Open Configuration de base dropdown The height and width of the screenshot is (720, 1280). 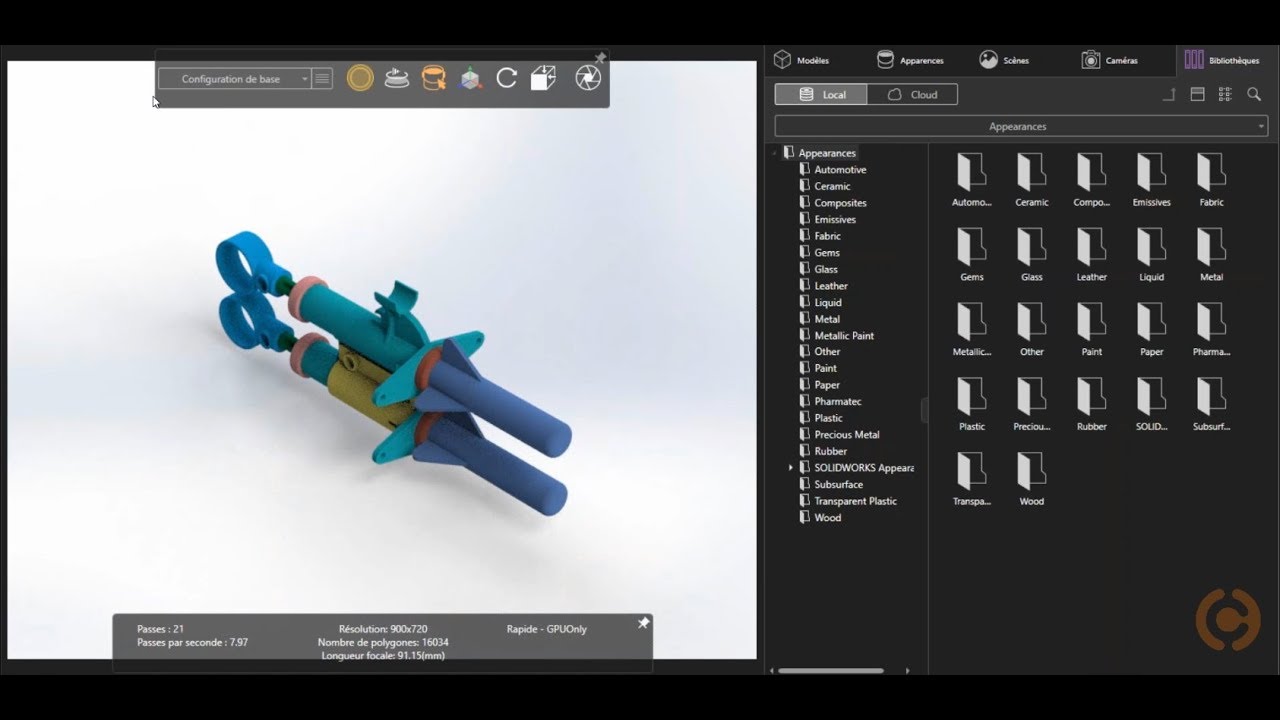(x=235, y=79)
